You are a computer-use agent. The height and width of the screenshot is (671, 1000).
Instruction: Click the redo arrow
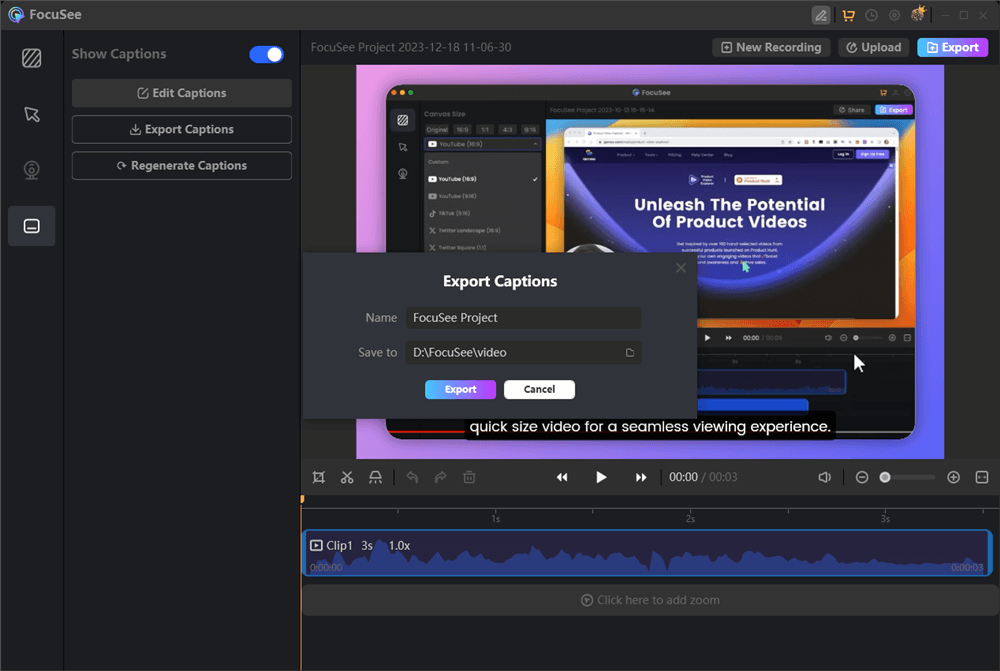pyautogui.click(x=441, y=478)
